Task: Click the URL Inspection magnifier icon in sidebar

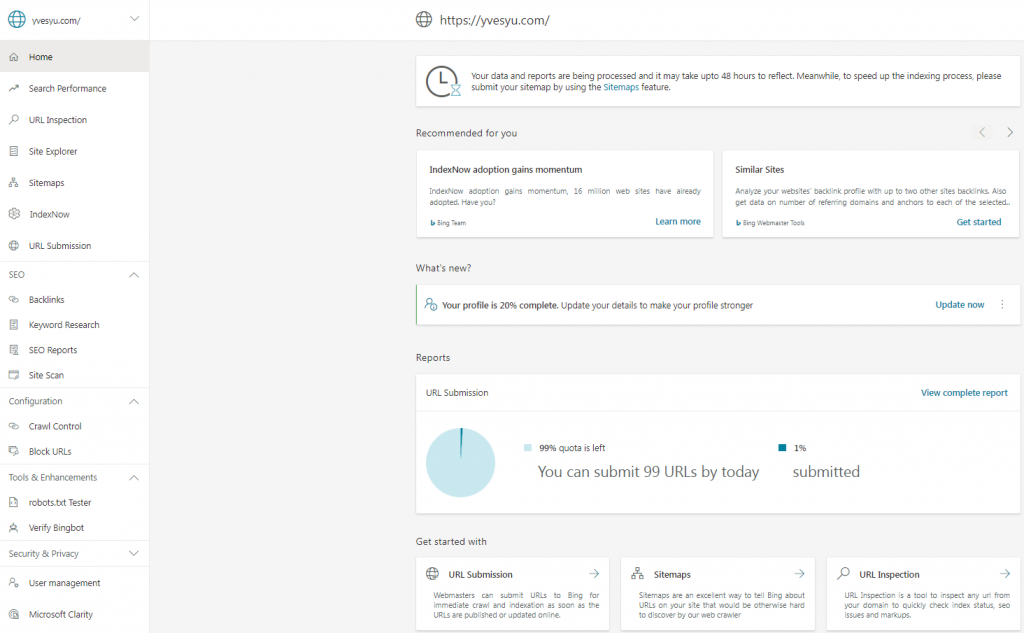Action: click(14, 120)
